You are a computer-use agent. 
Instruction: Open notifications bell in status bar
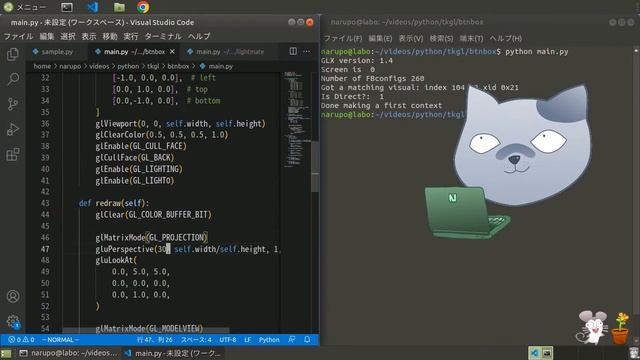click(x=307, y=340)
